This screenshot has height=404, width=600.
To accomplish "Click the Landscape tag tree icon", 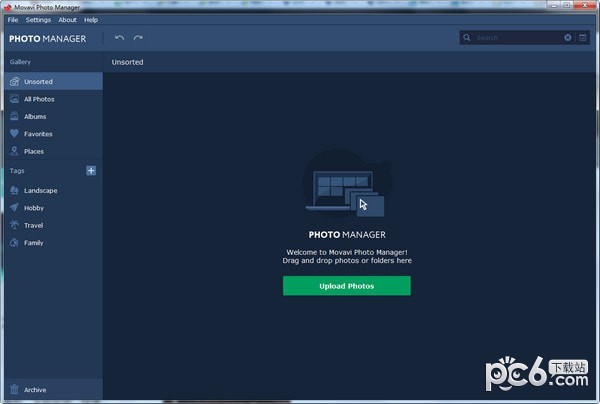I will pyautogui.click(x=15, y=190).
